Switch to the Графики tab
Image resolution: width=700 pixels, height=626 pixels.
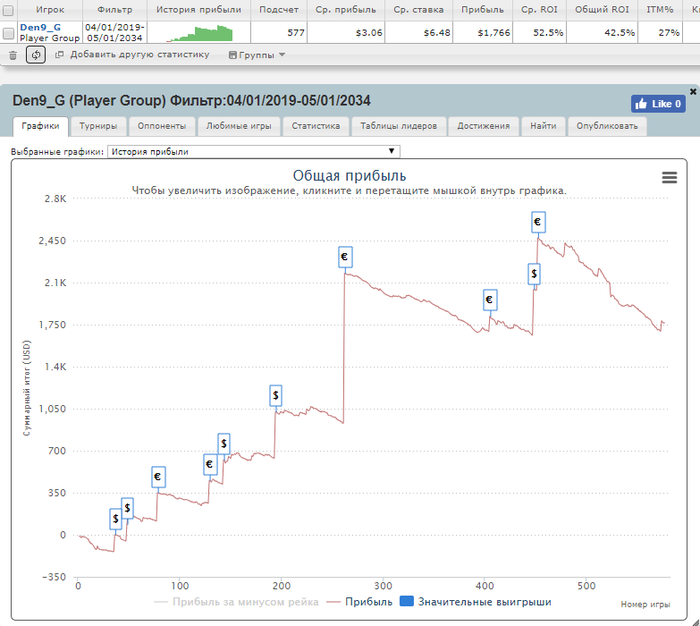point(41,126)
